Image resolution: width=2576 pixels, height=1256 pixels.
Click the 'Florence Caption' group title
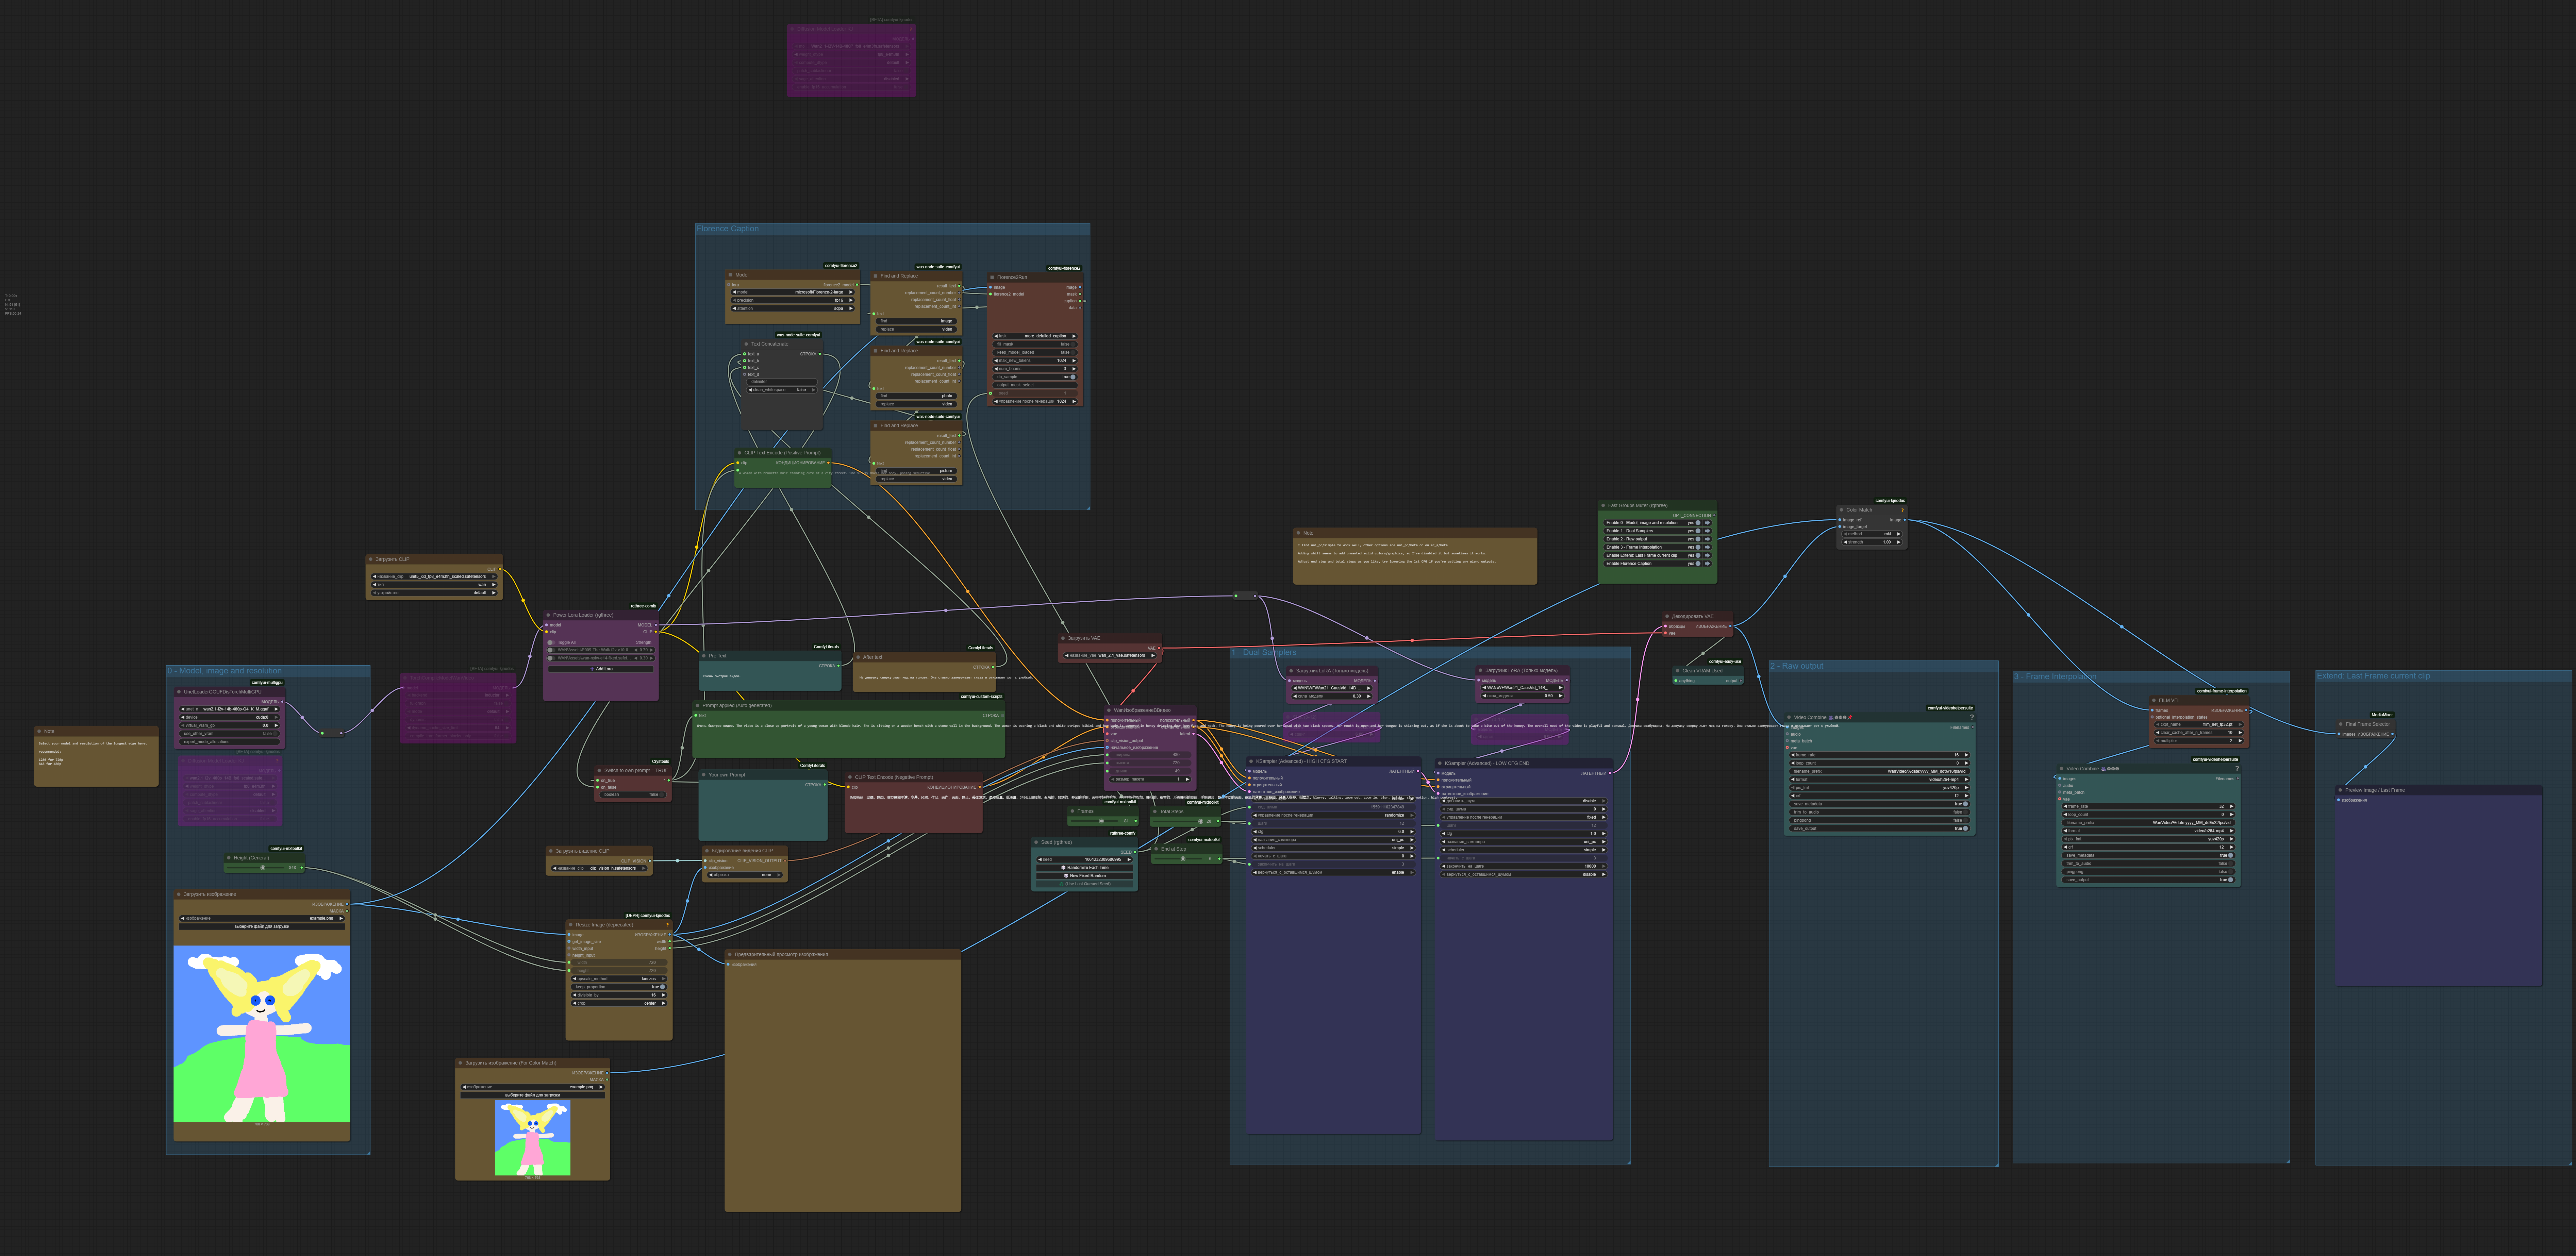(x=728, y=229)
